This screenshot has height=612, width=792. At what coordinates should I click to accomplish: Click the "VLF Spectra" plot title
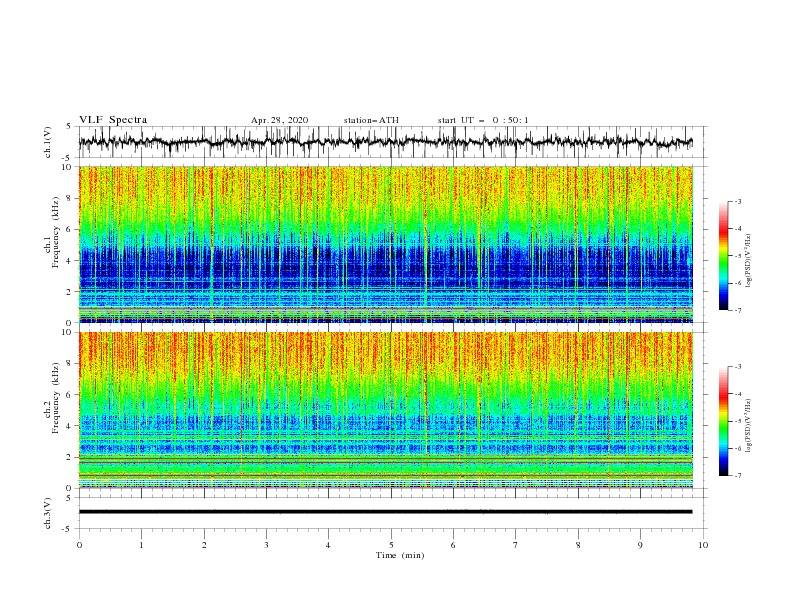[113, 120]
